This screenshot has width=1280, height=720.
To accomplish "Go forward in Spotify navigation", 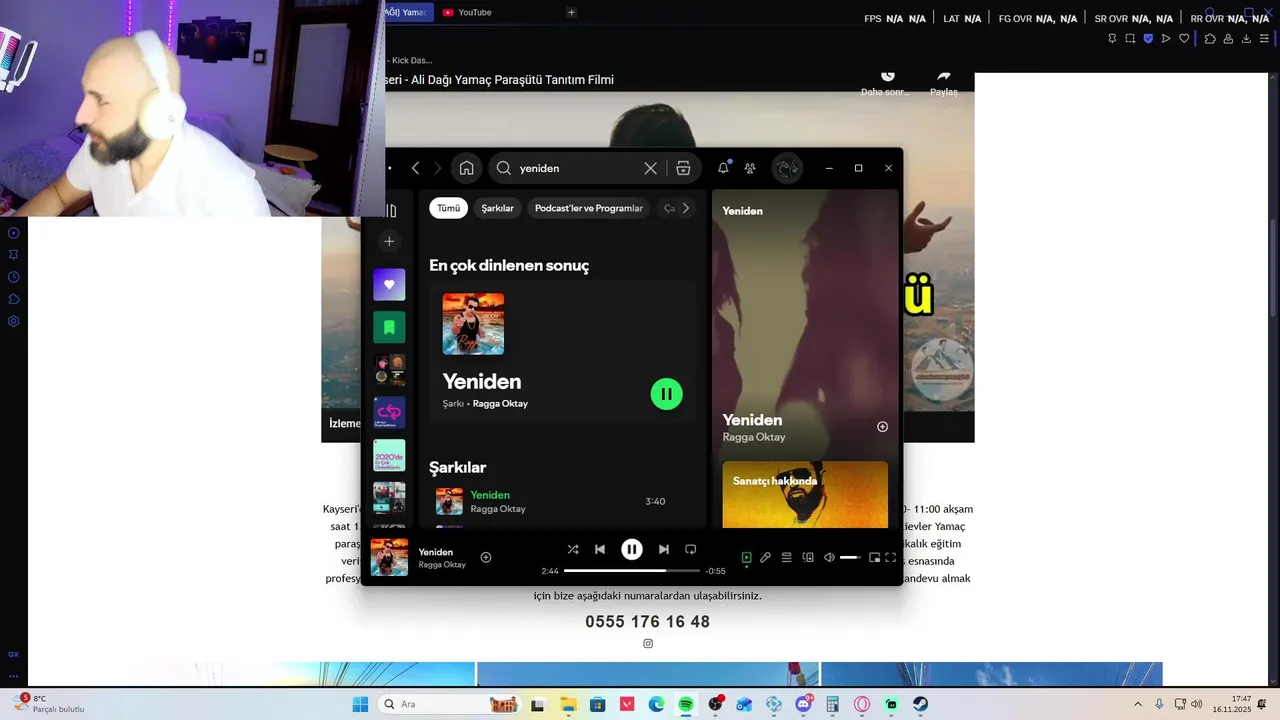I will 437,168.
